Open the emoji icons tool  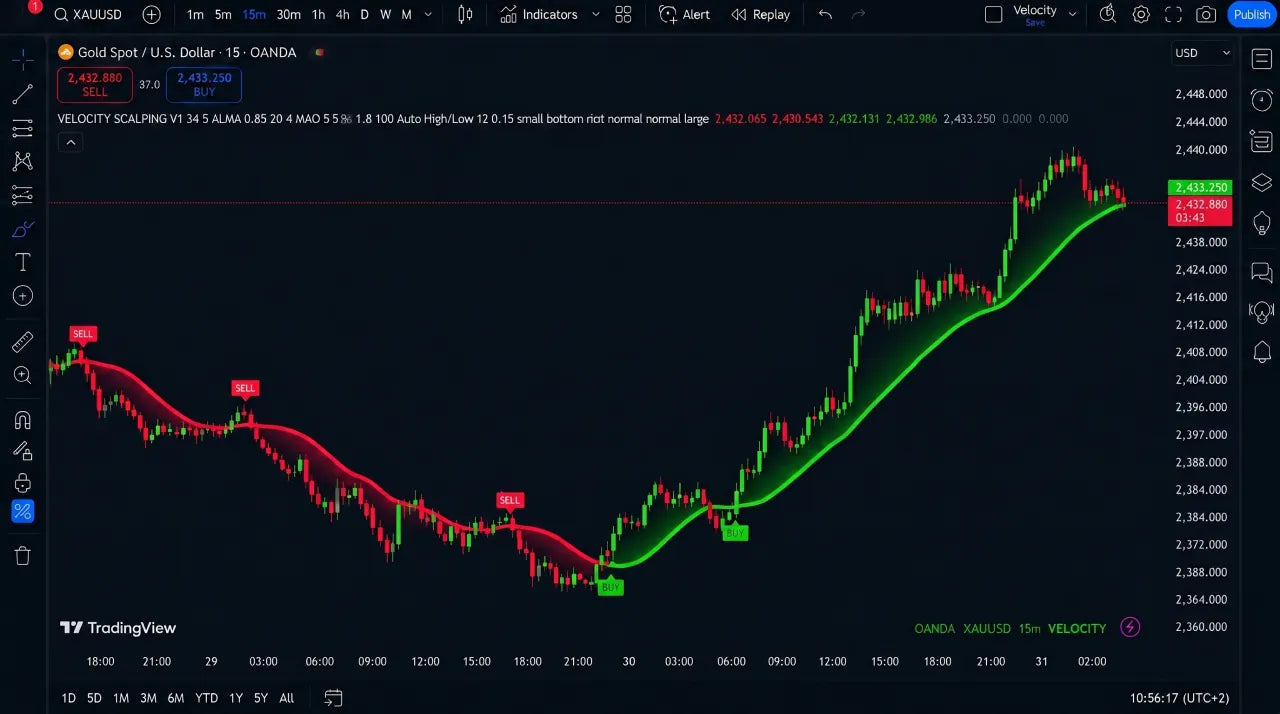(x=22, y=296)
